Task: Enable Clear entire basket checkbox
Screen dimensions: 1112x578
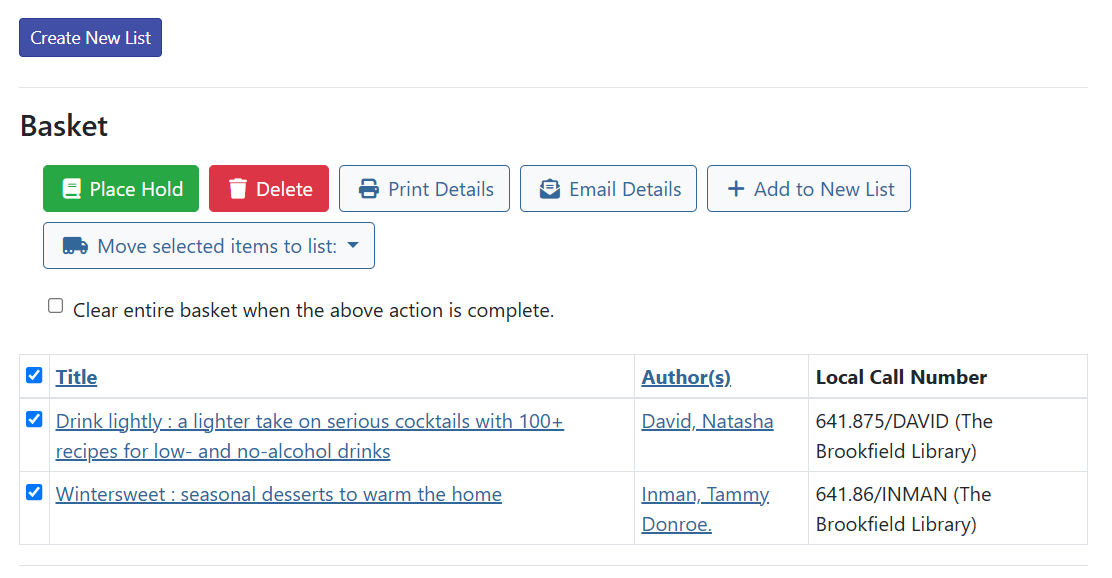Action: coord(56,306)
